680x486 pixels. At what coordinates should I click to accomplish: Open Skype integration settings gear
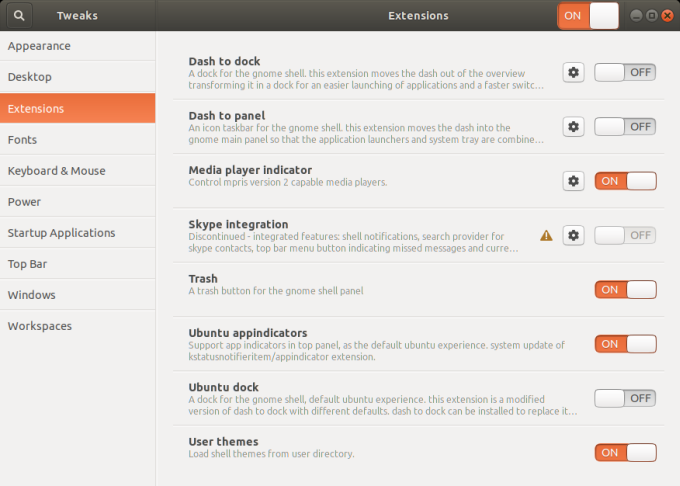click(573, 235)
